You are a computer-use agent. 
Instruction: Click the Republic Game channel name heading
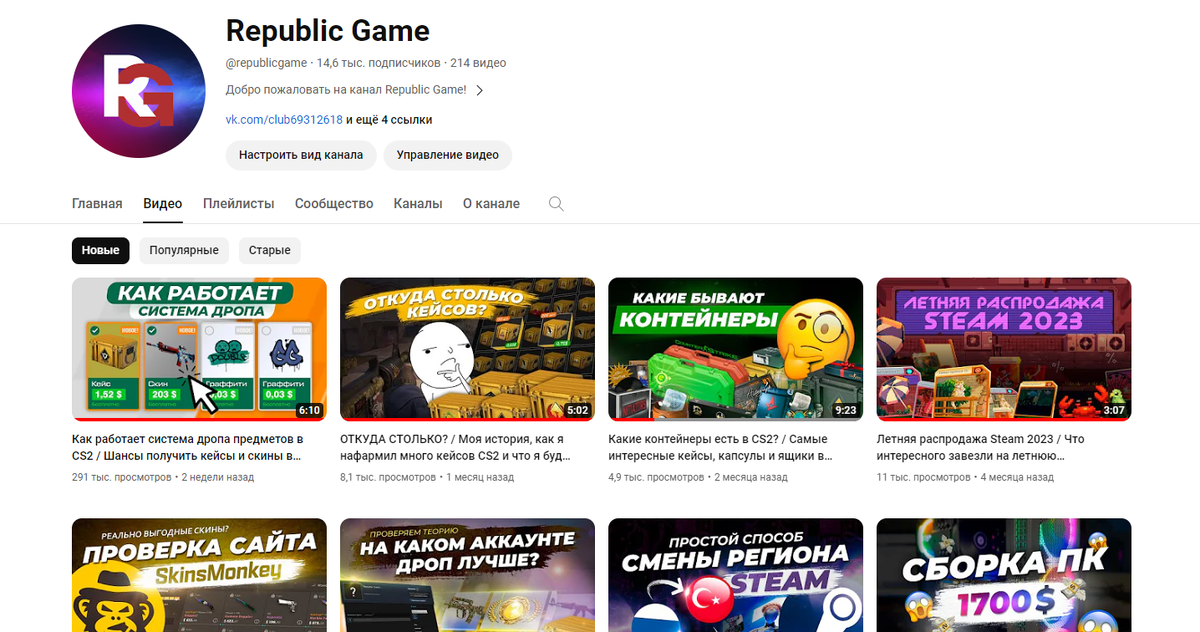click(328, 31)
